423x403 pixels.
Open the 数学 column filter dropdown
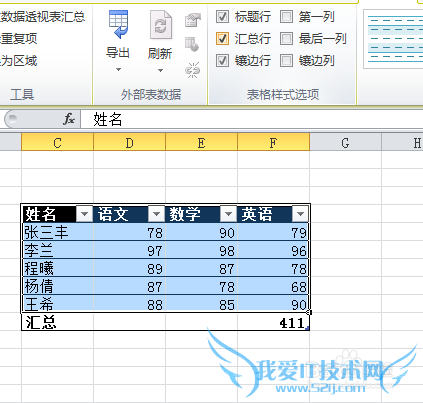(x=228, y=214)
